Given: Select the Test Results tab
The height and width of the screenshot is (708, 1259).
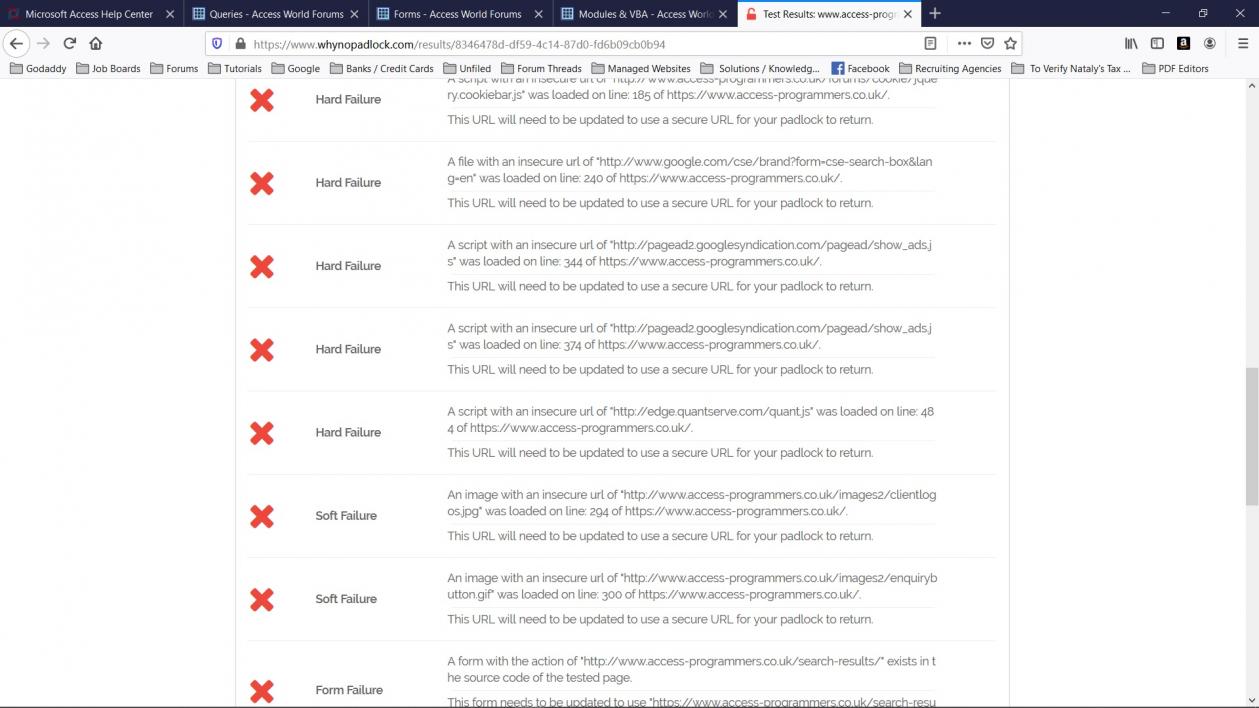Looking at the screenshot, I should [x=828, y=14].
